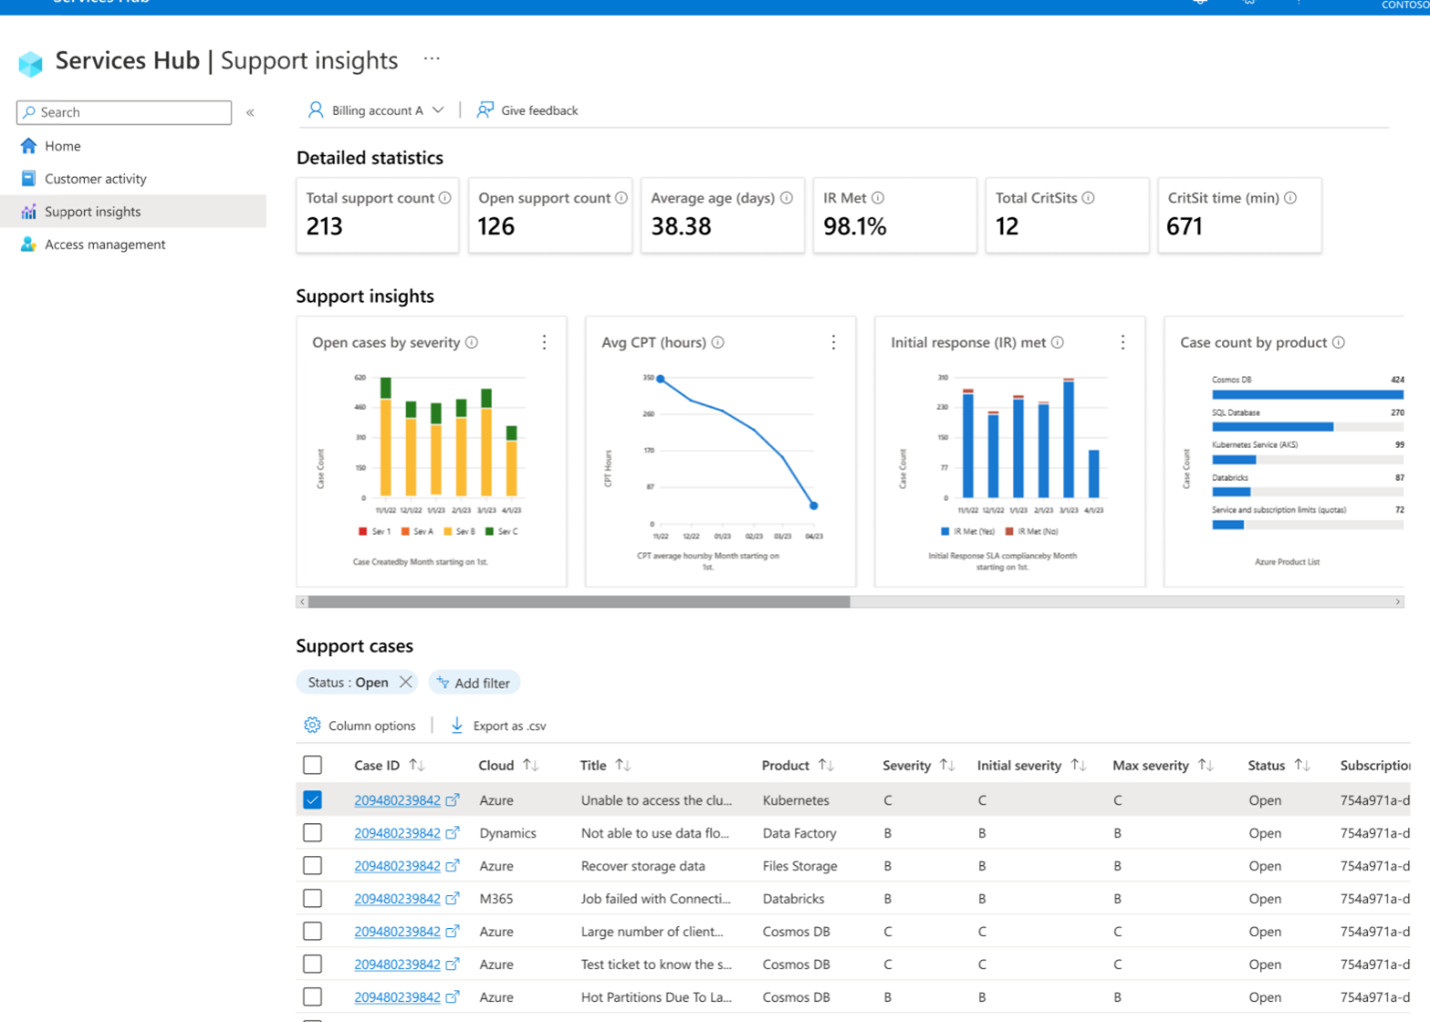Click Export as .csv download icon
1430x1022 pixels.
(457, 725)
